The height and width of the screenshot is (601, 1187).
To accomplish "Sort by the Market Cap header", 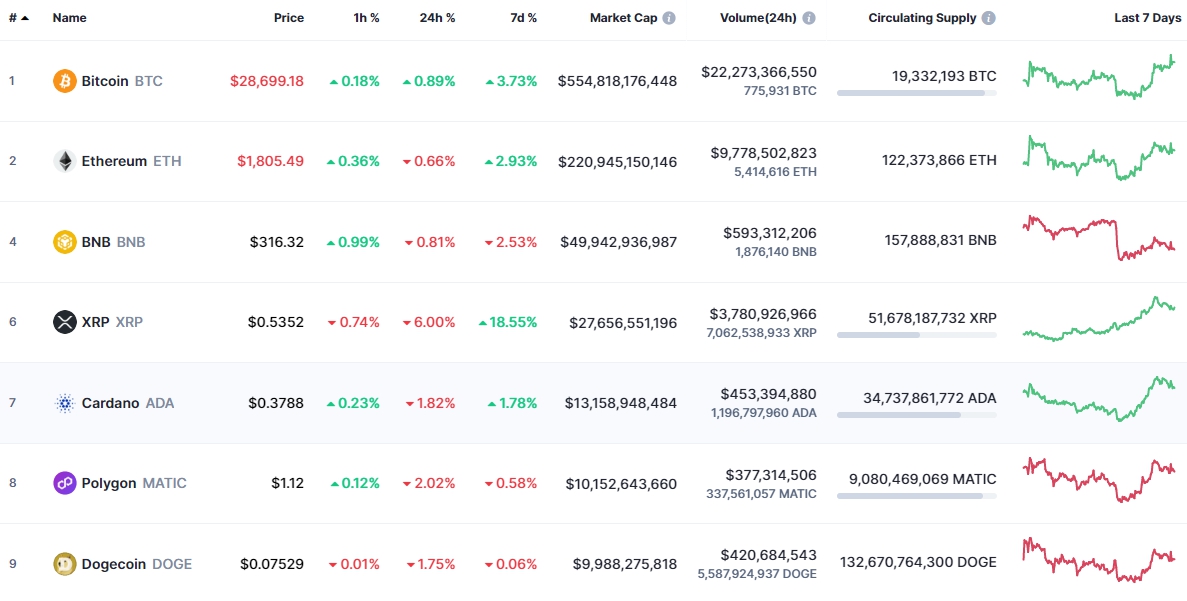I will [x=623, y=18].
